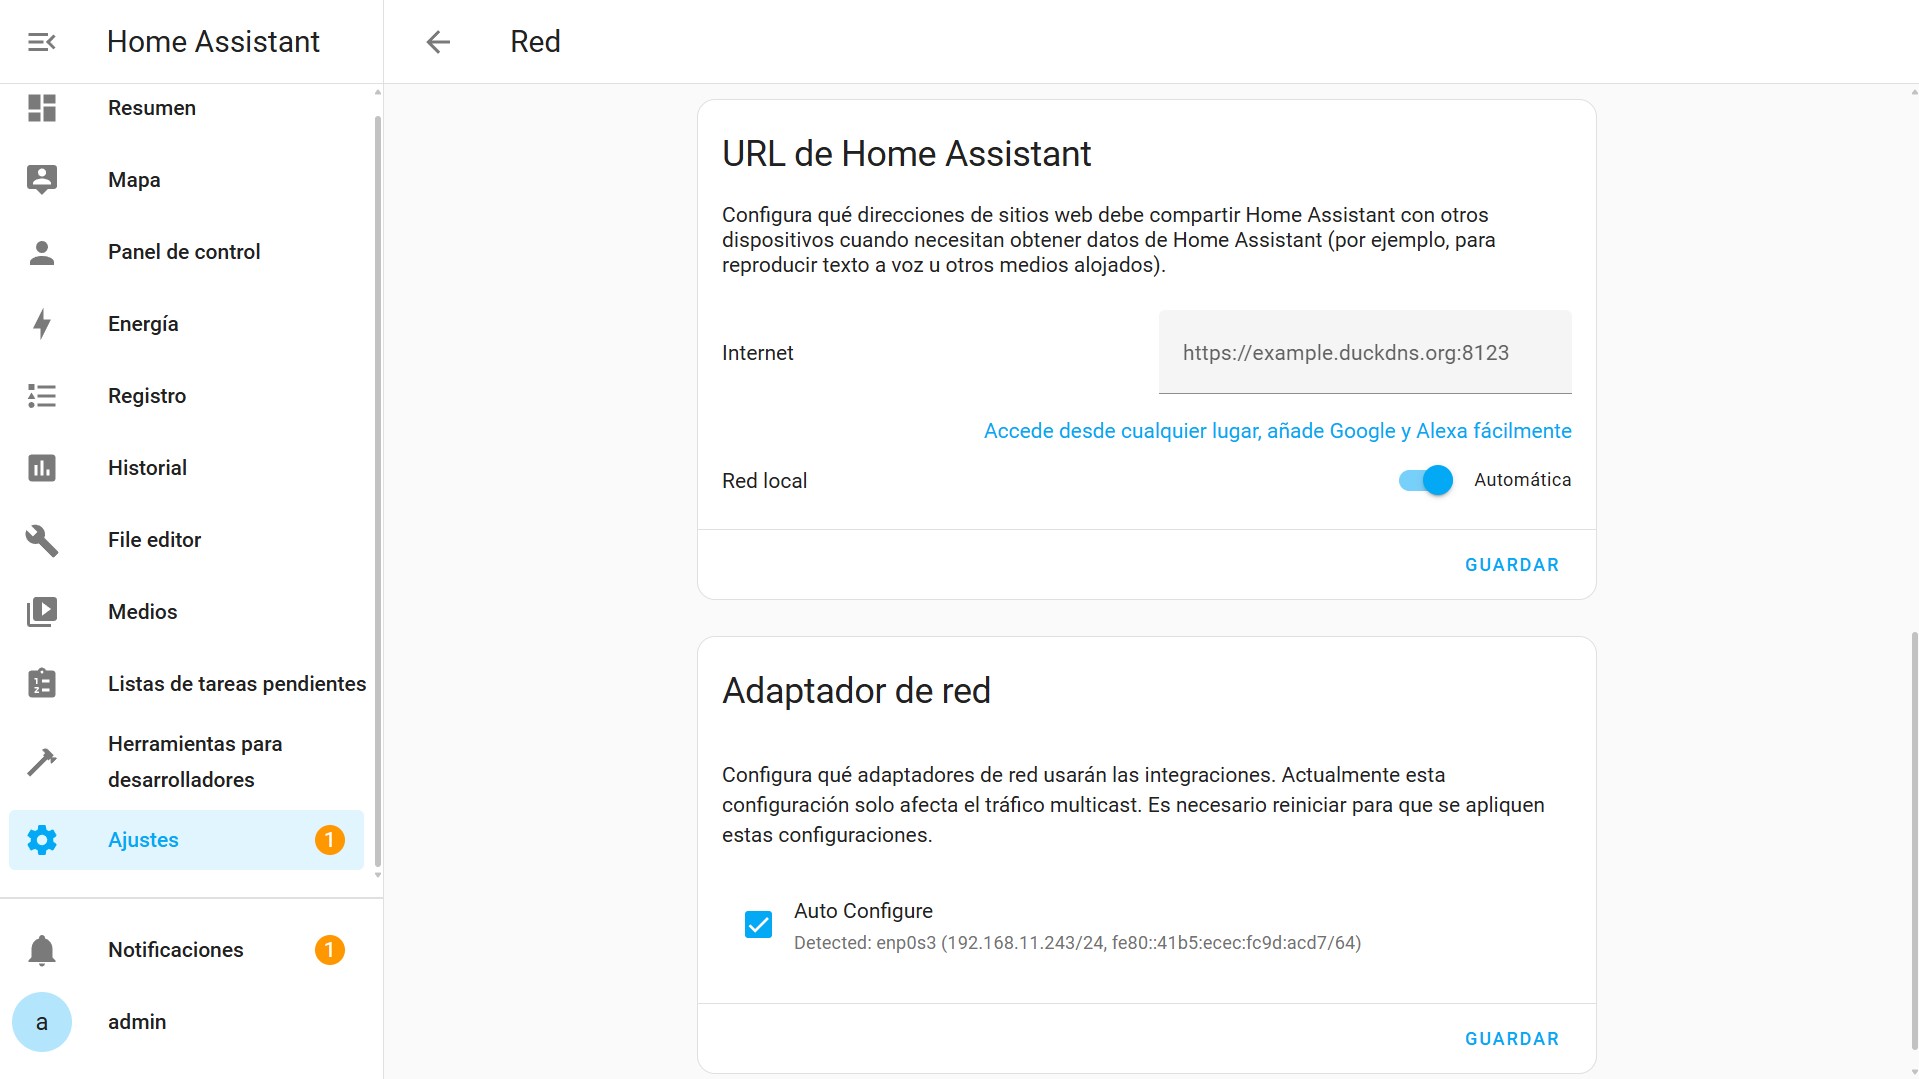Screen dimensions: 1919x1079
Task: Open the Mapa section icon
Action: pos(41,180)
